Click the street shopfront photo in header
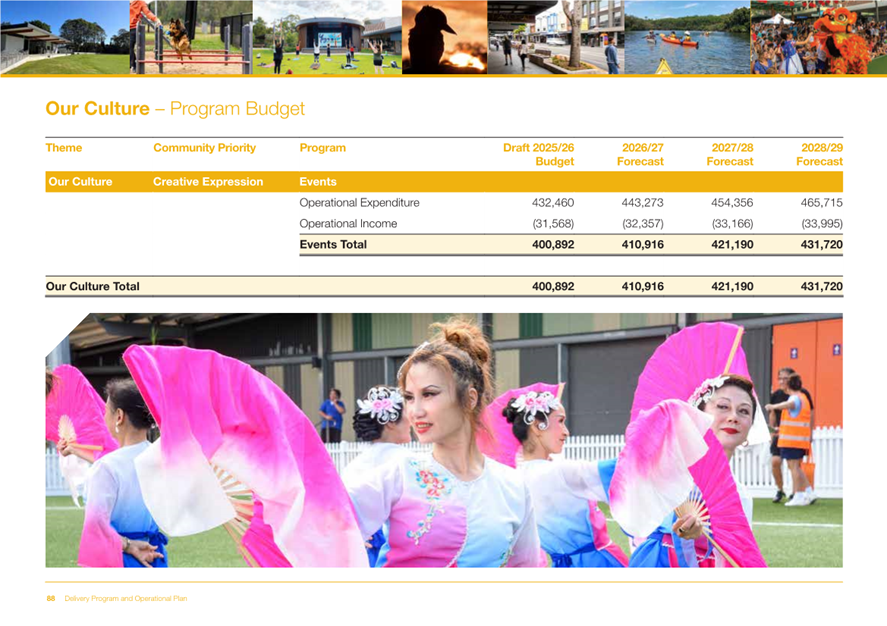Viewport: 887px width, 626px height. [555, 37]
